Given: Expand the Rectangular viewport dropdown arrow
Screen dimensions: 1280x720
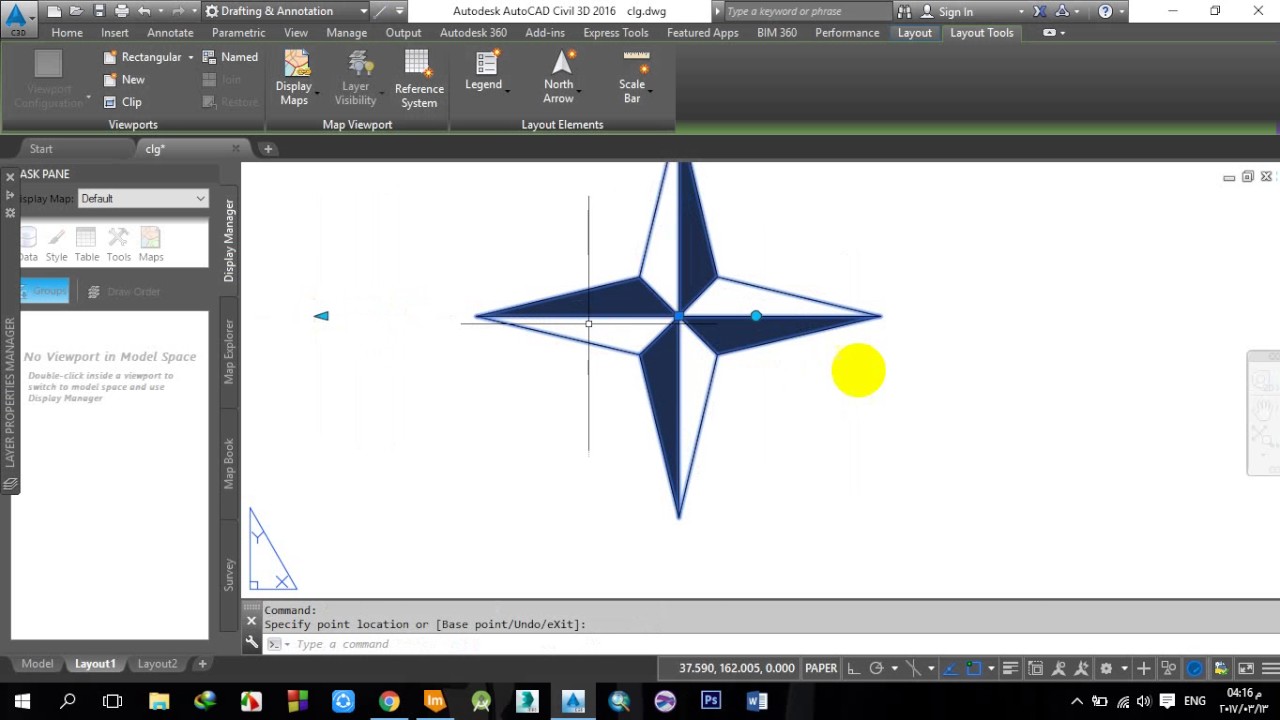Looking at the screenshot, I should [190, 58].
